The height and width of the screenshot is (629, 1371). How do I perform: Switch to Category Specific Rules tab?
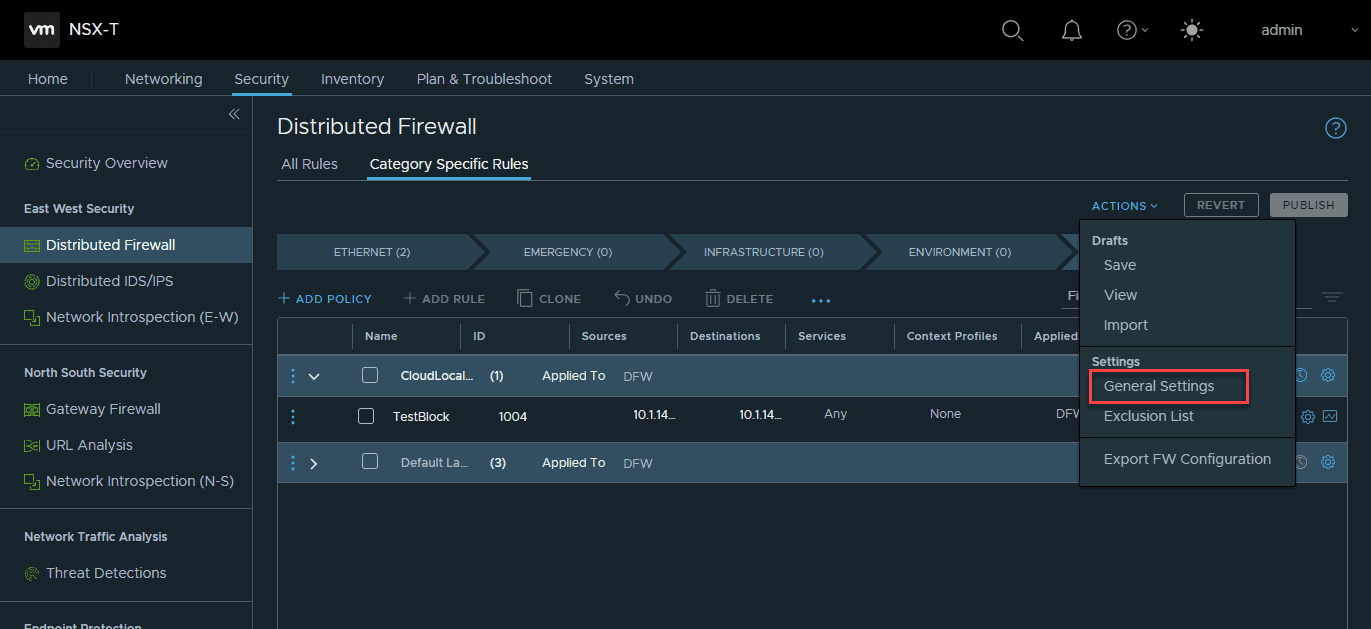pos(449,164)
